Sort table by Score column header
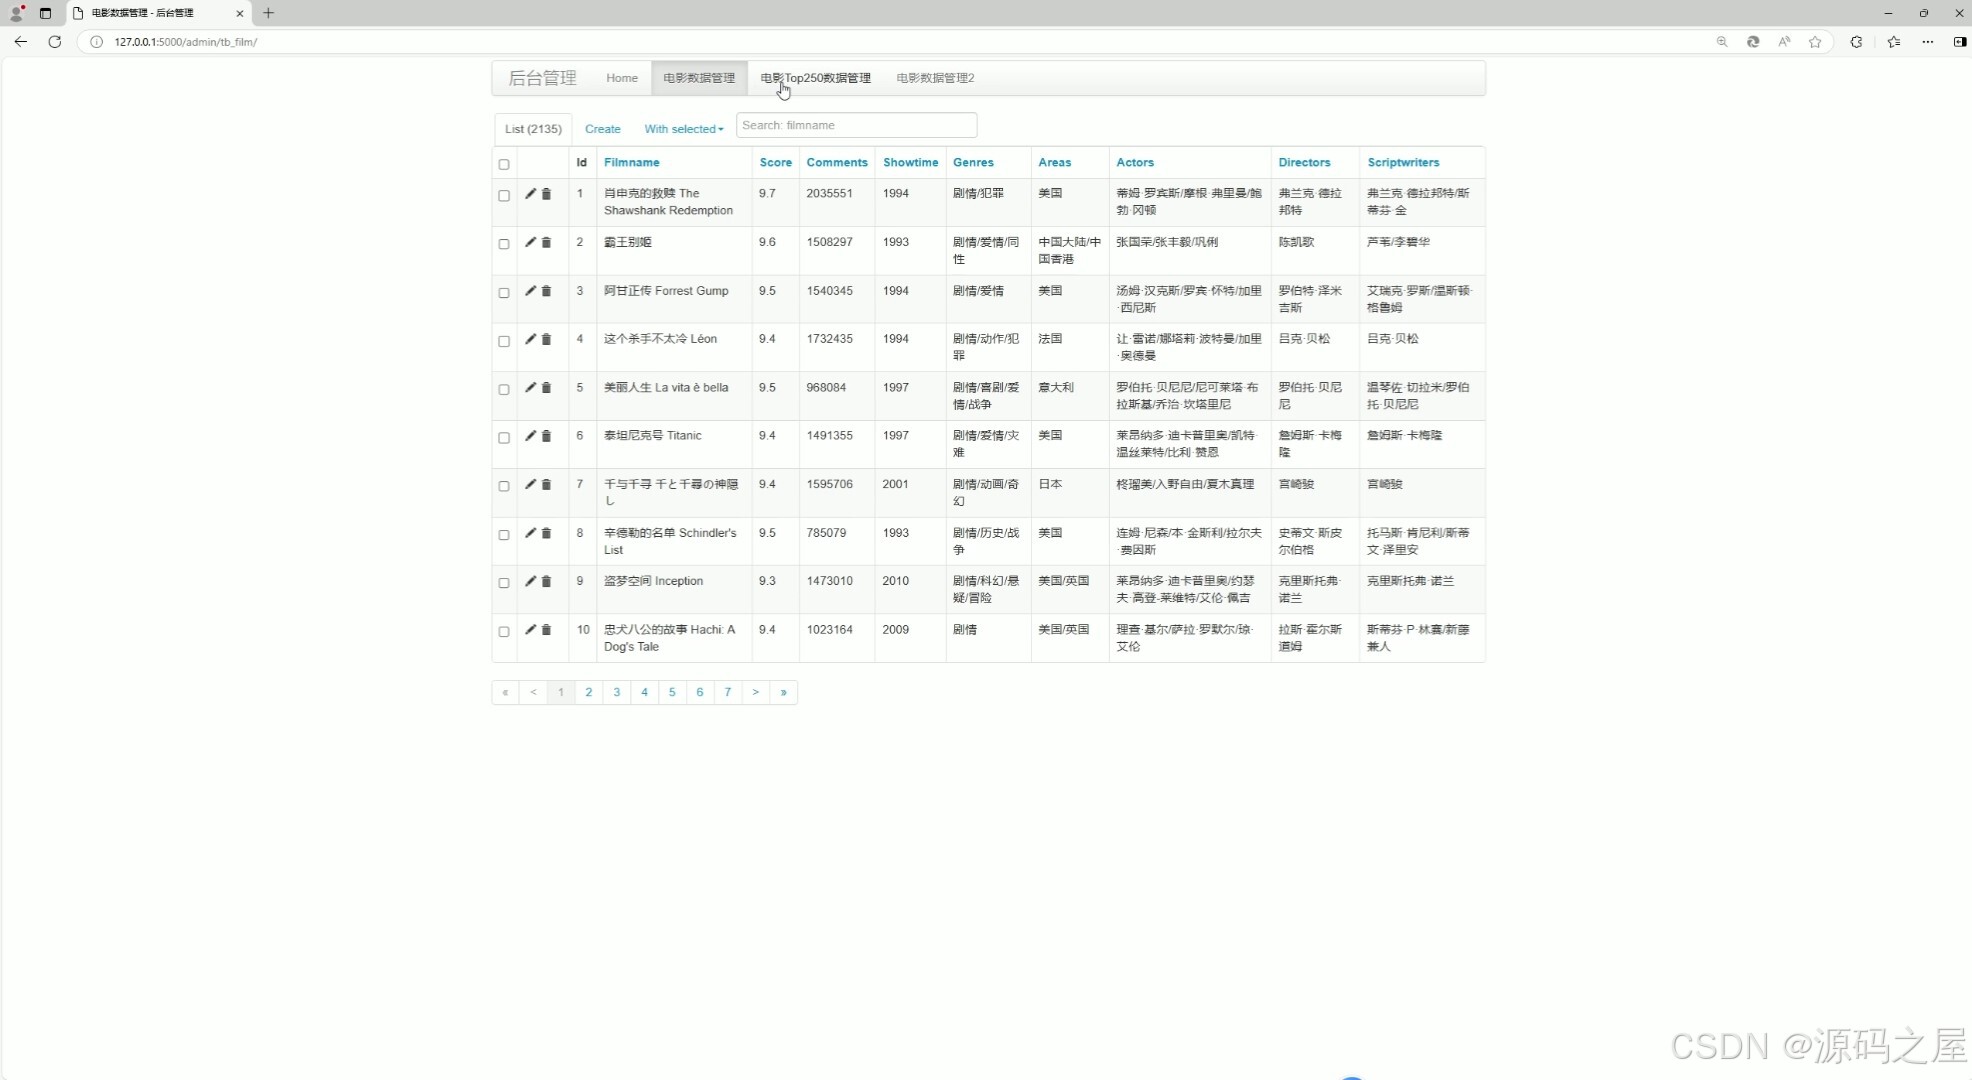 (775, 162)
